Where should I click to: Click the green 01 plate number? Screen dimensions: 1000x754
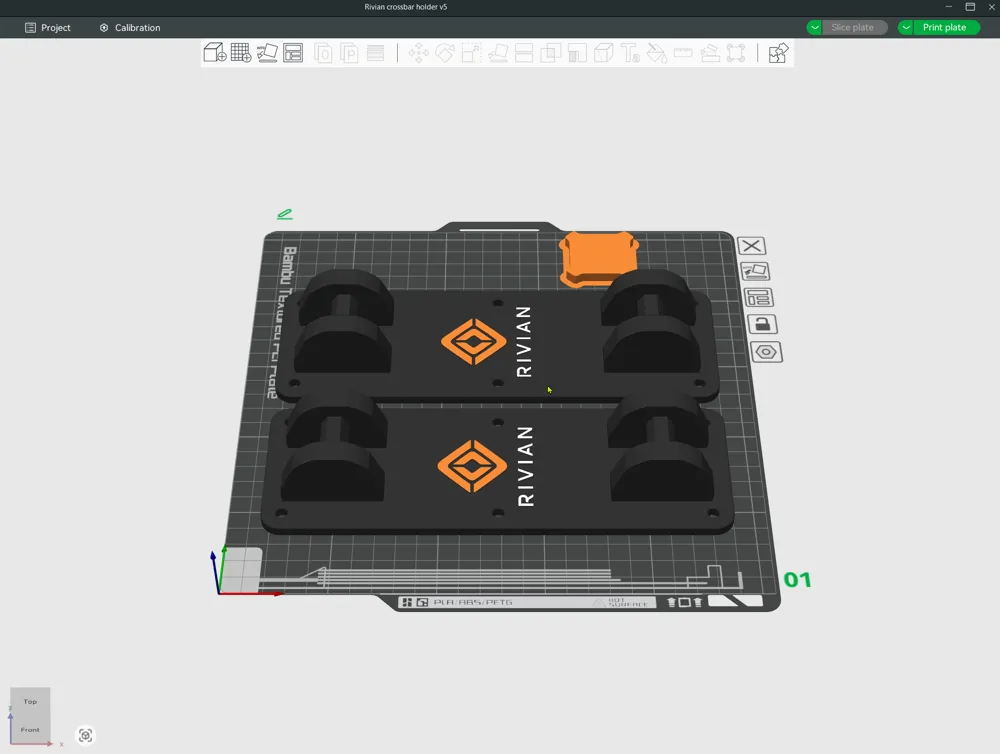[797, 580]
